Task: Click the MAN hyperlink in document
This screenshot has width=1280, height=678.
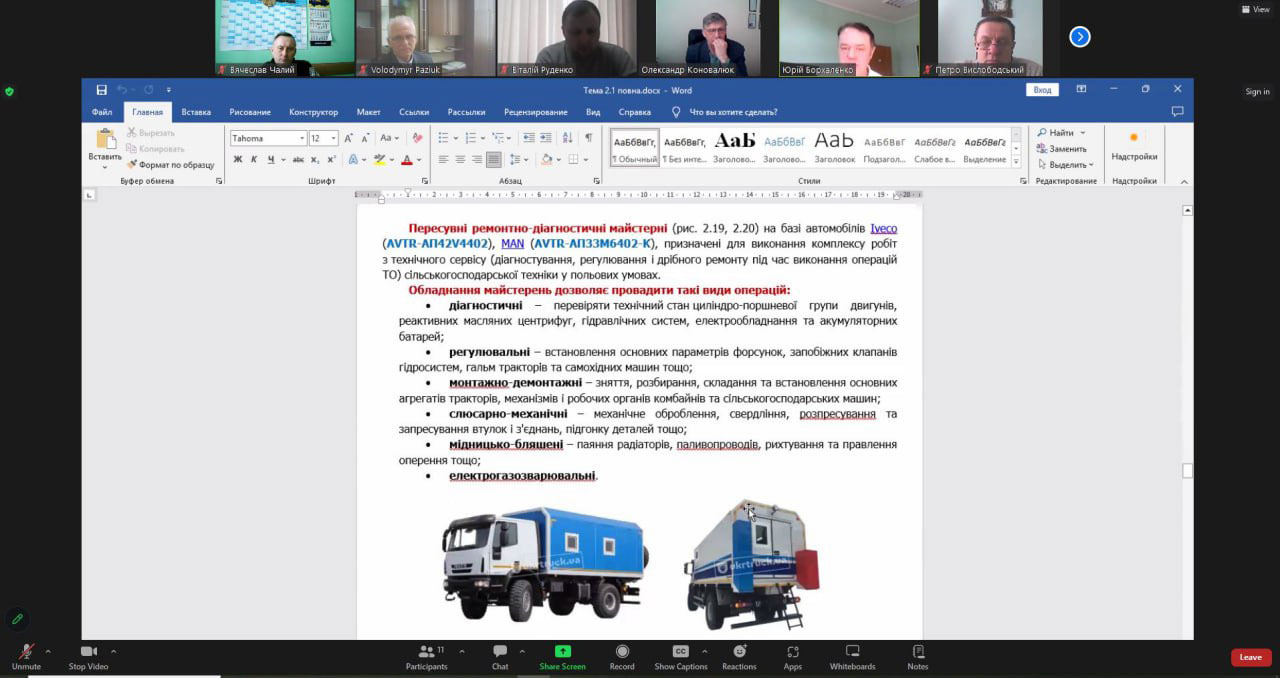Action: (513, 243)
